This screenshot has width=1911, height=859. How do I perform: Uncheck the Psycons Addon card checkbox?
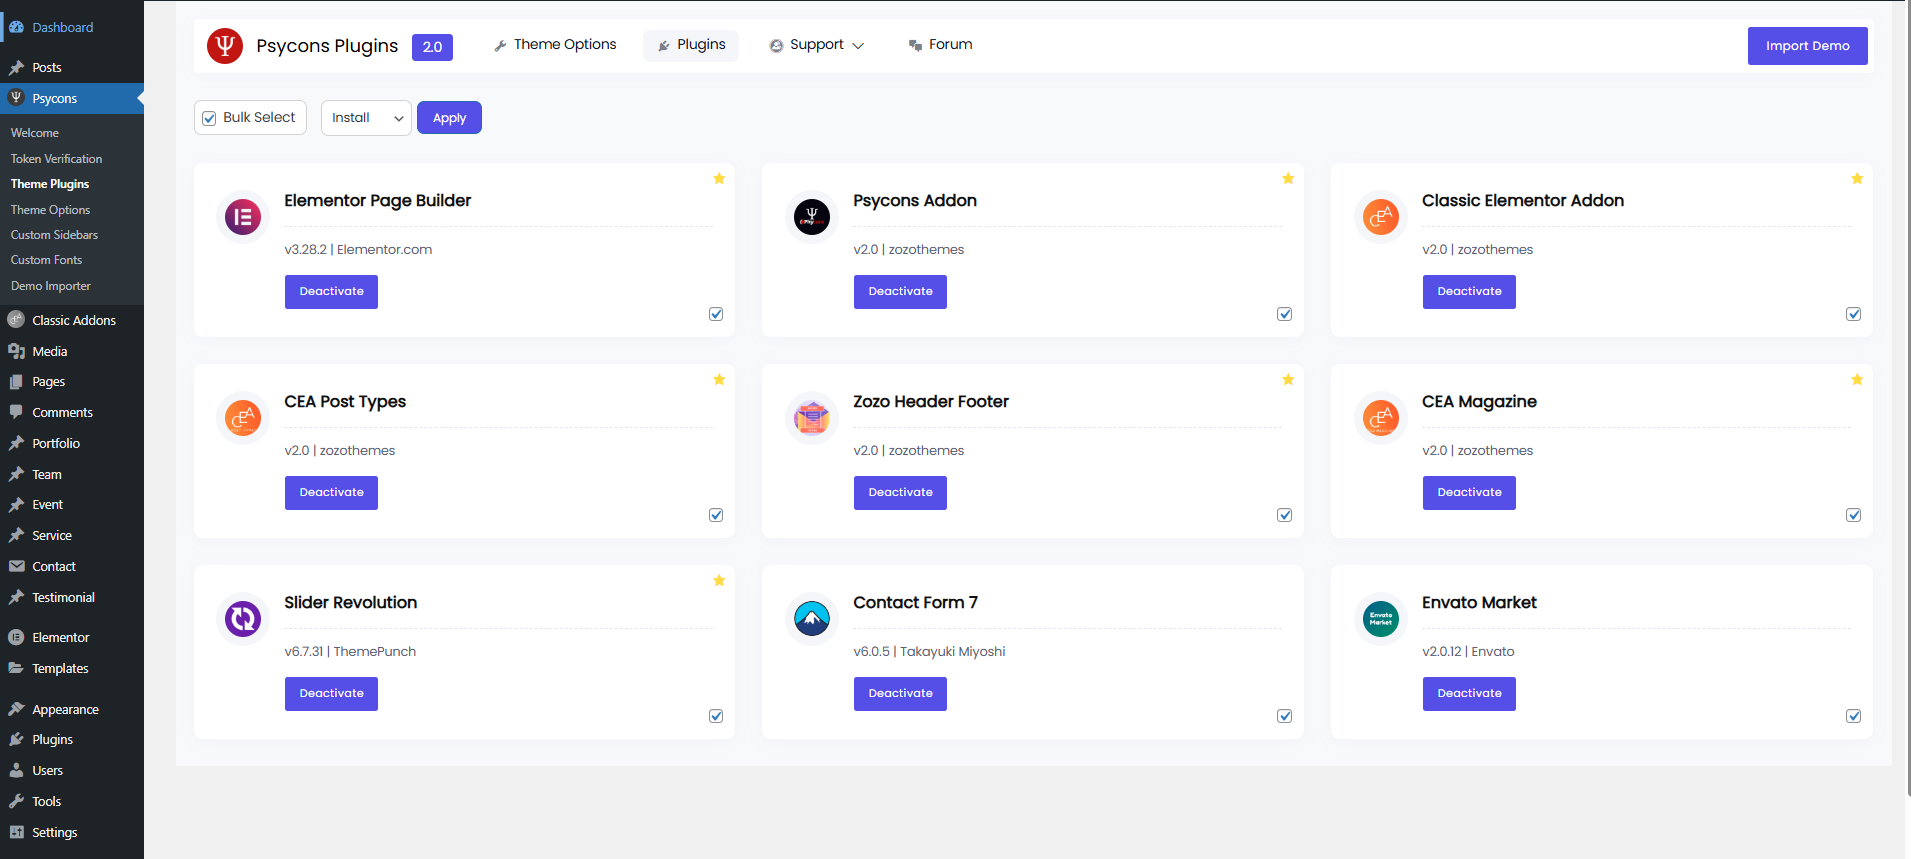[1285, 314]
